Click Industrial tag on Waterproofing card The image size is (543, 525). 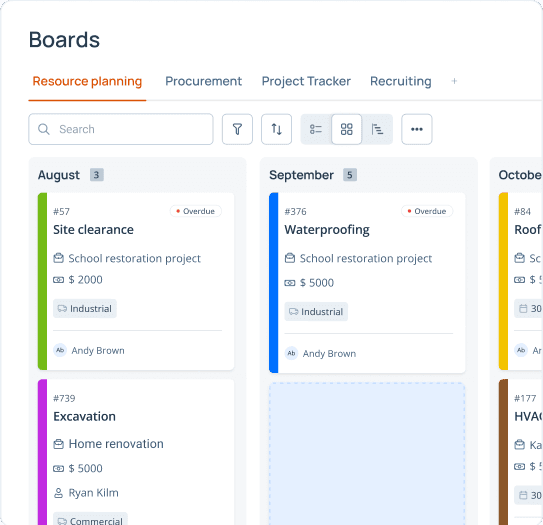[x=316, y=312]
